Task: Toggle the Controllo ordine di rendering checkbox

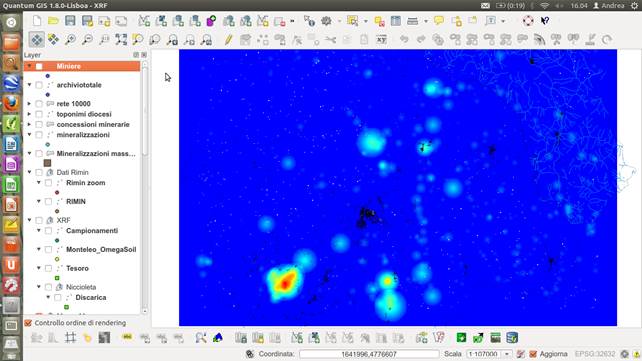Action: tap(28, 323)
